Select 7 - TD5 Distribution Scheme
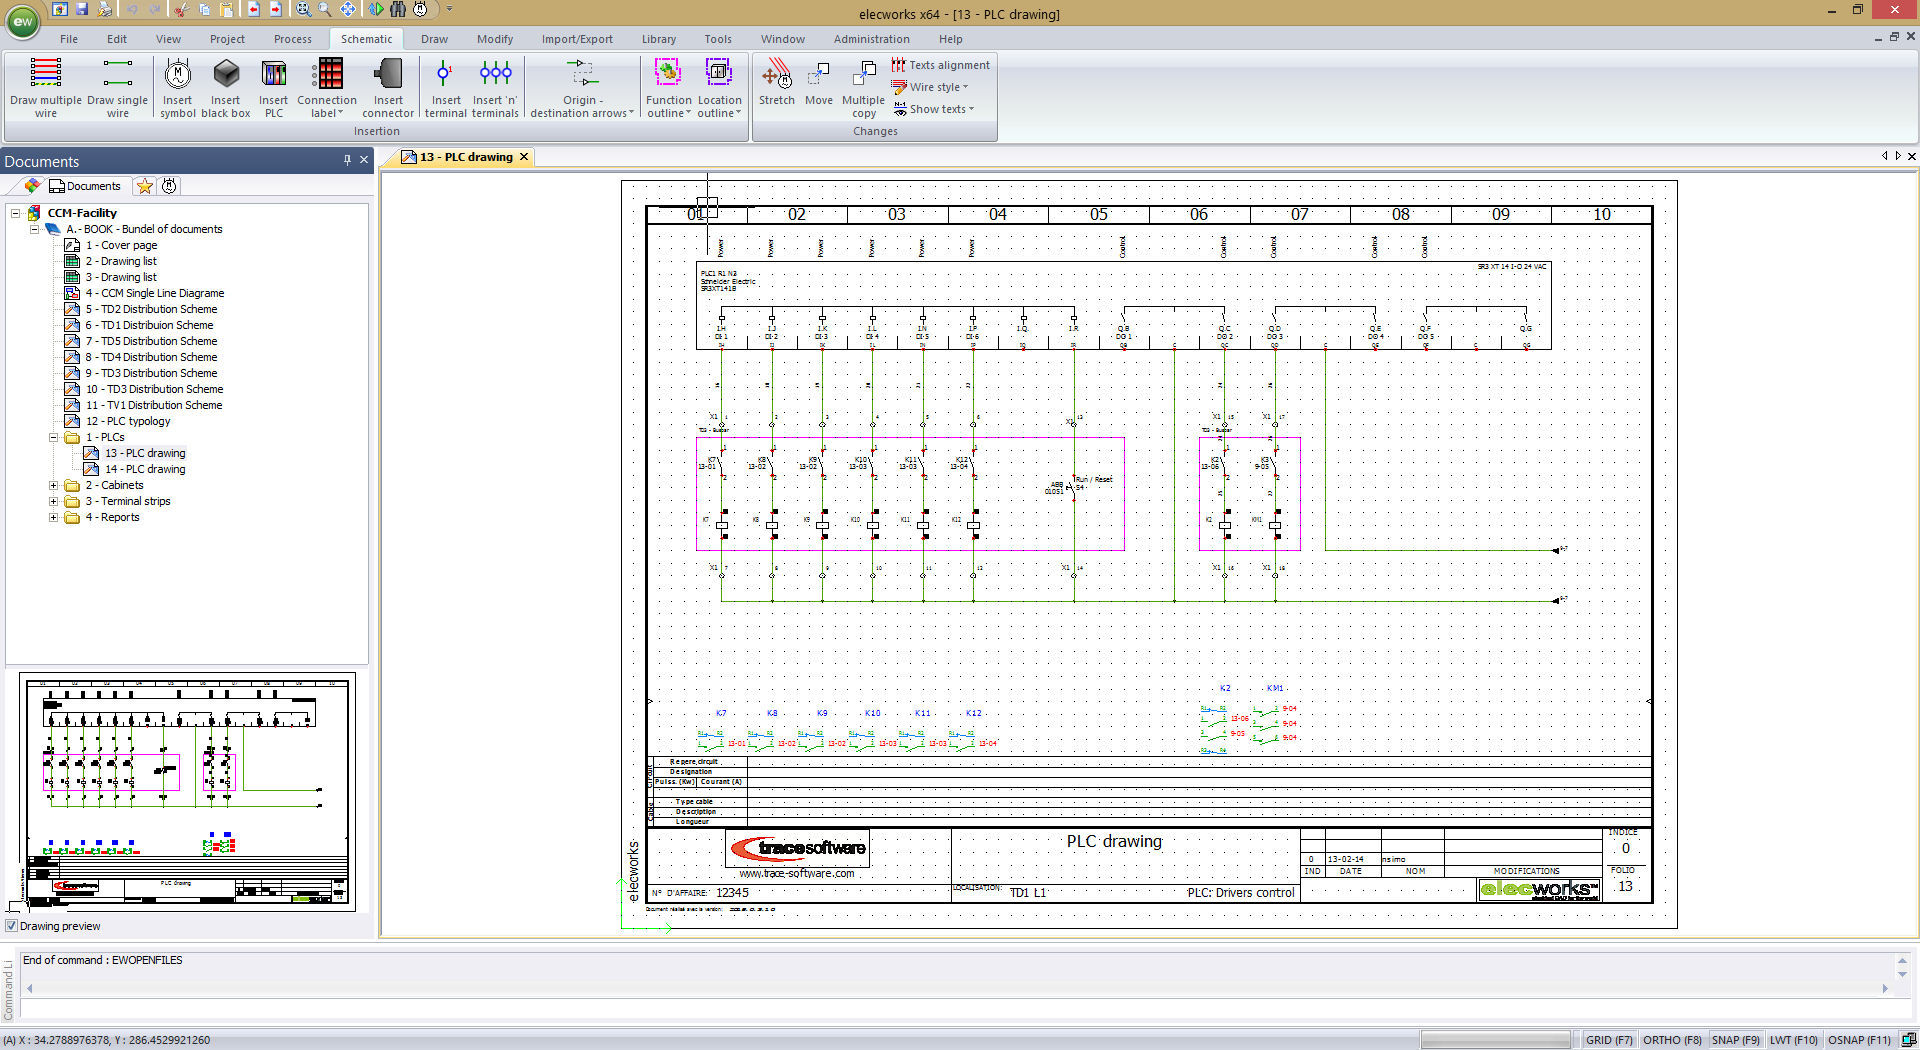Image resolution: width=1920 pixels, height=1050 pixels. pyautogui.click(x=151, y=341)
